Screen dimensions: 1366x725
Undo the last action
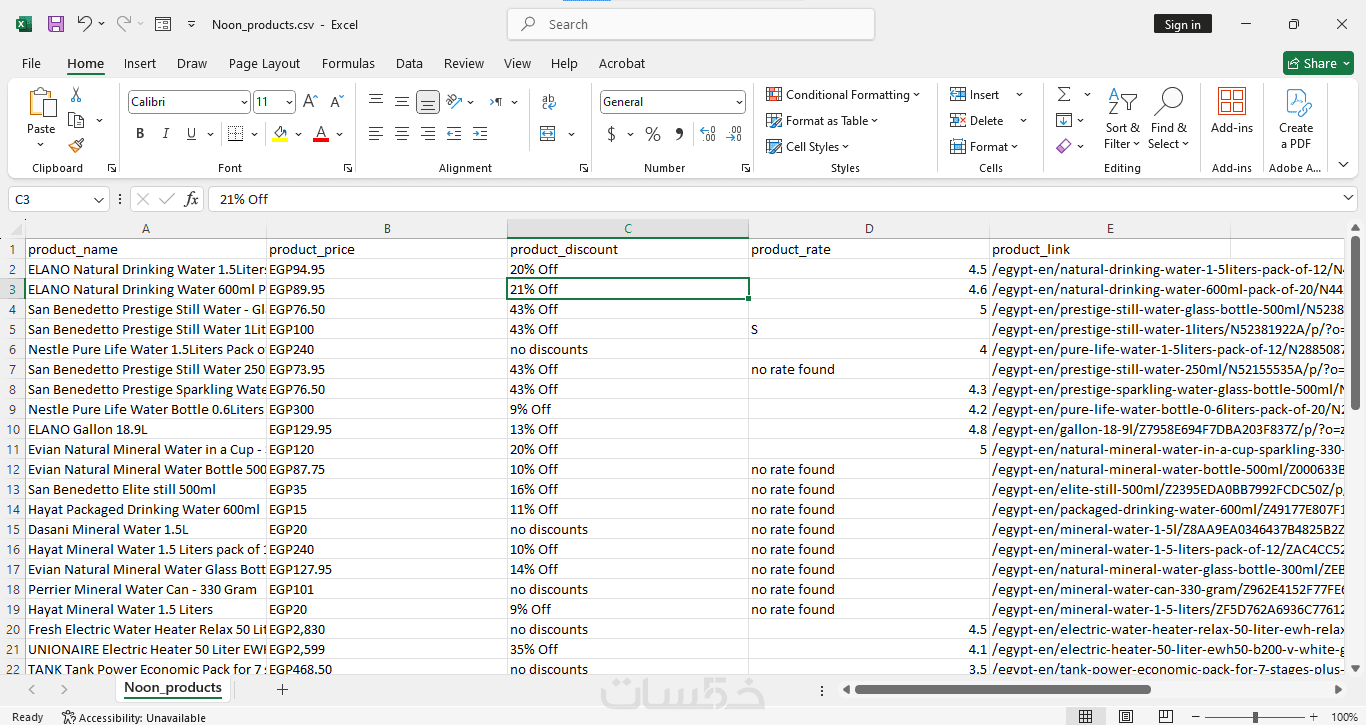(85, 24)
